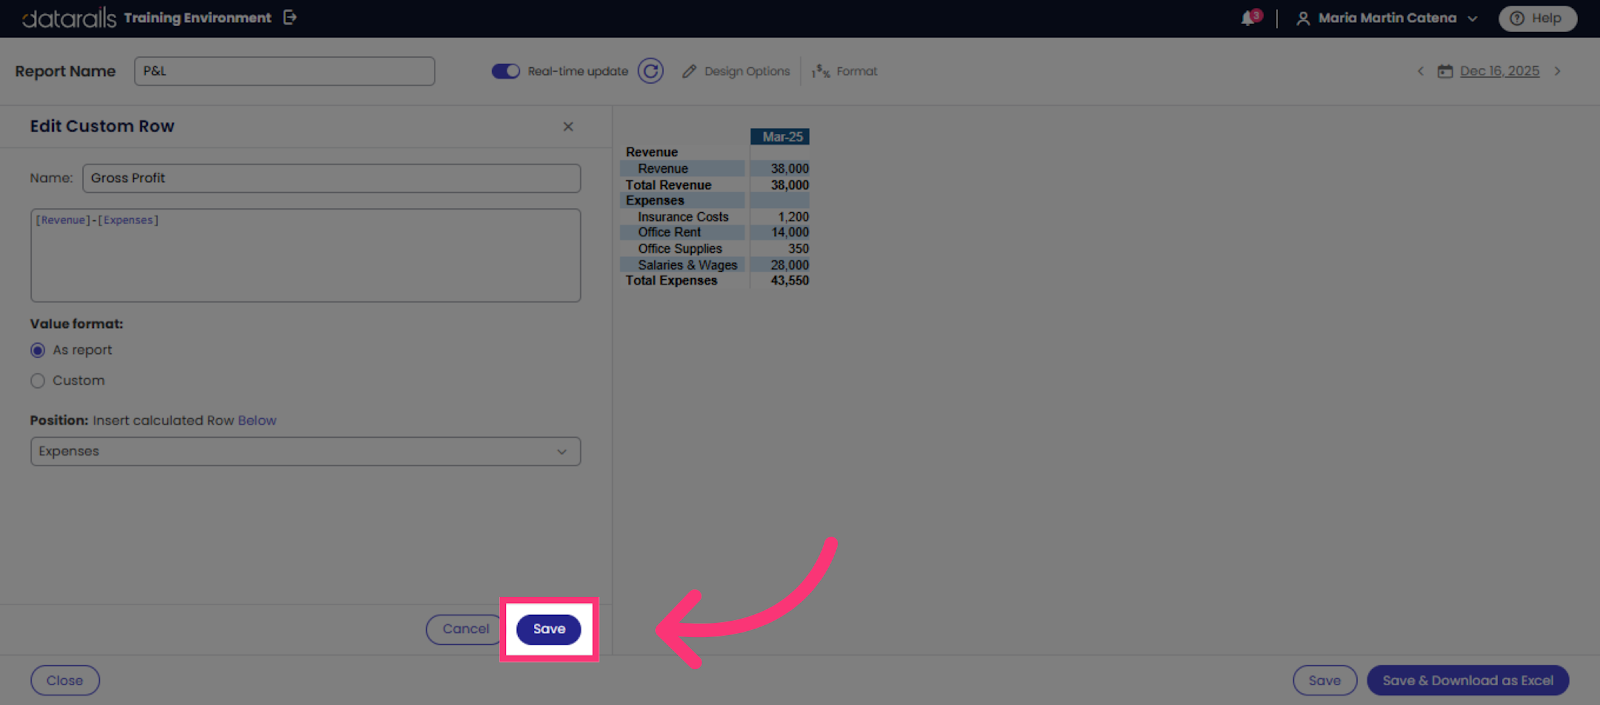Click the pencil icon beside Design Options
This screenshot has width=1600, height=705.
click(x=689, y=71)
